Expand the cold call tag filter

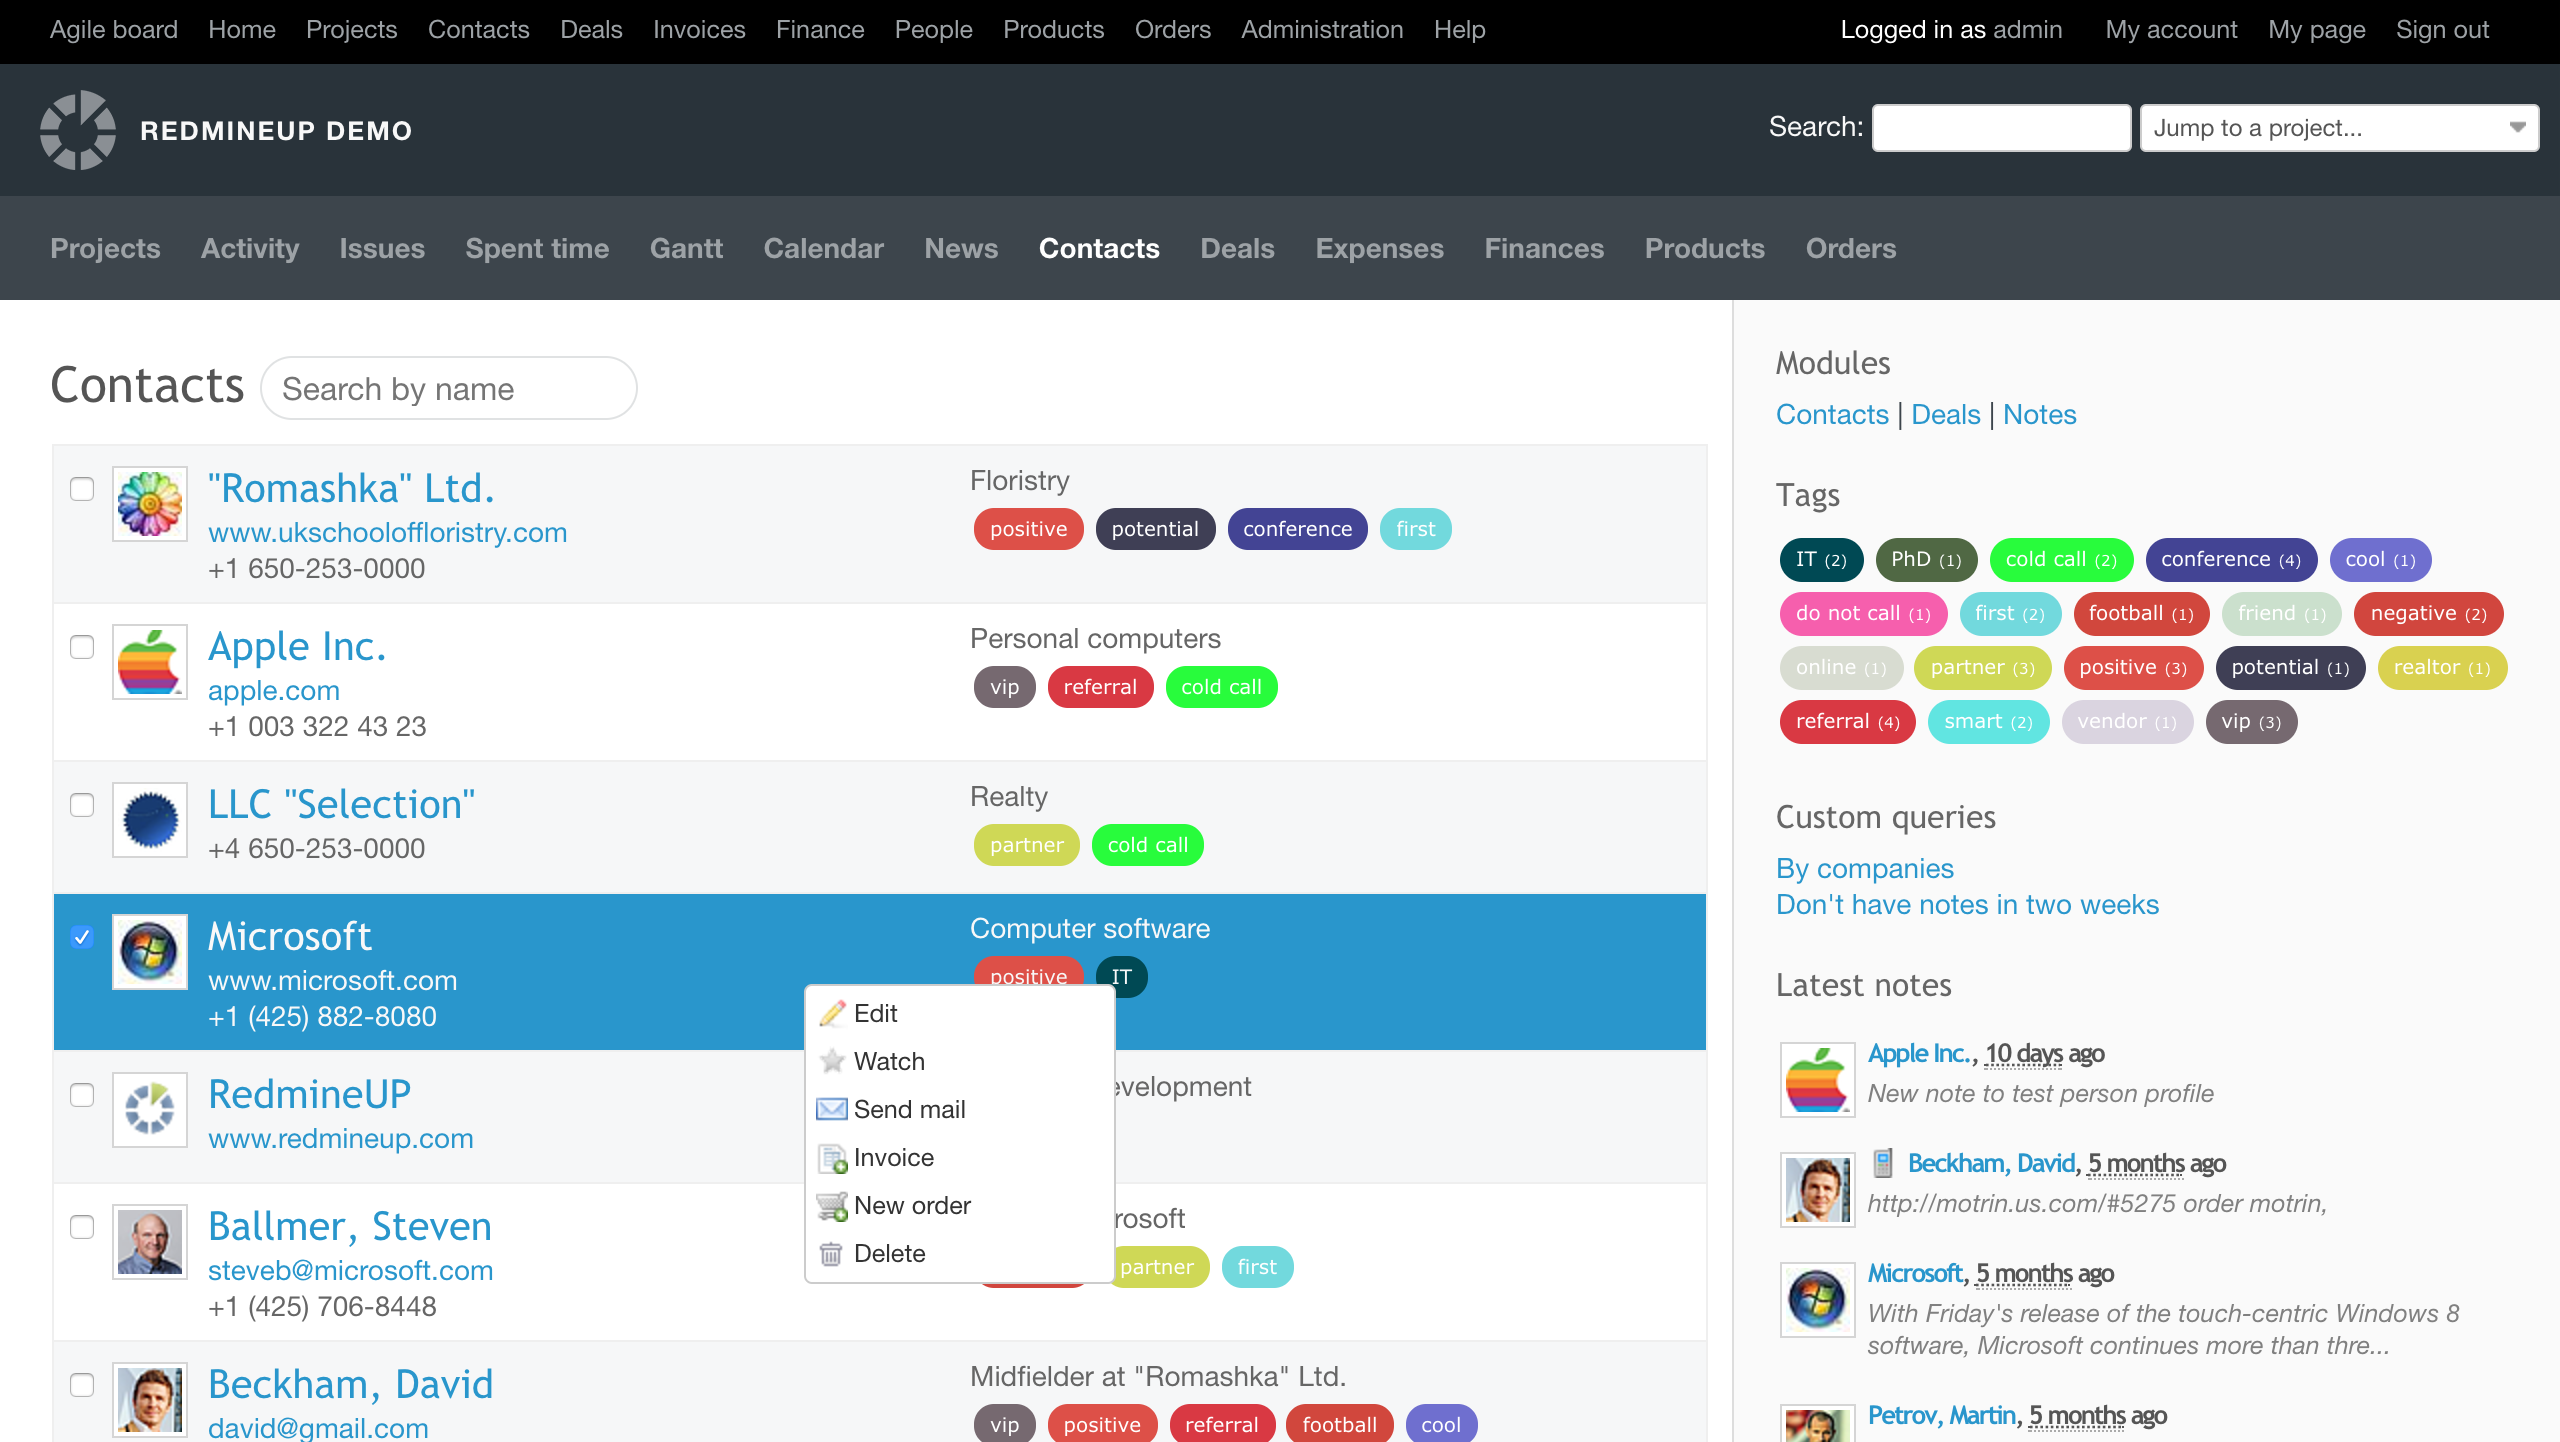[x=2061, y=560]
